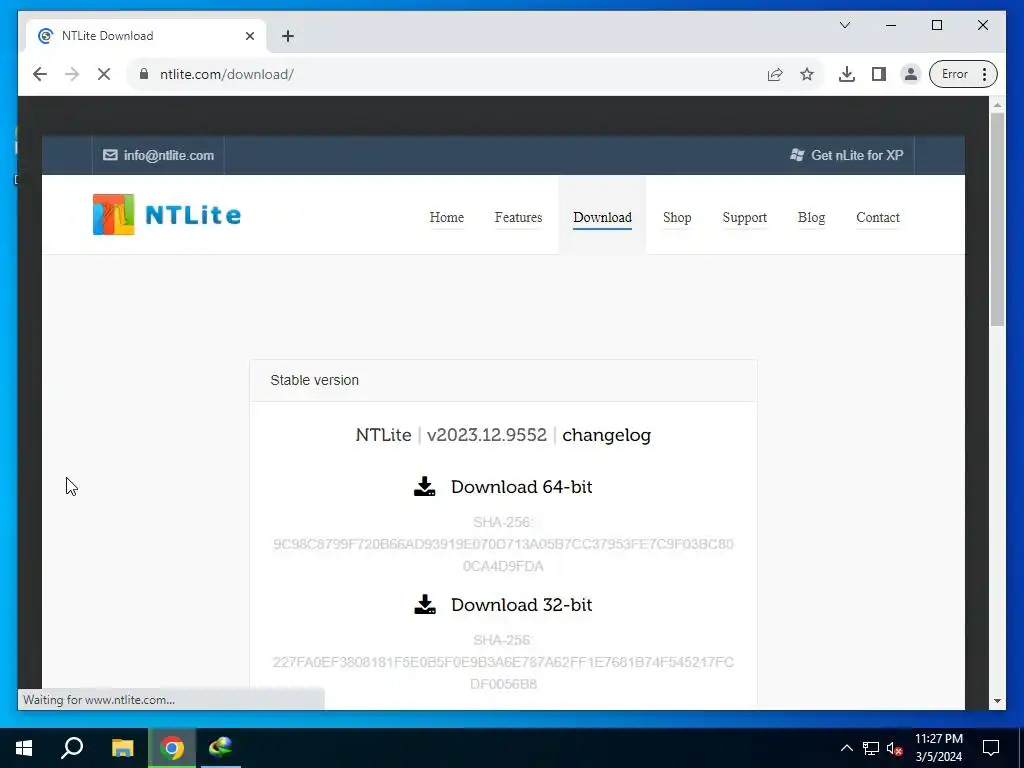Expand the tab search chevron
1024x768 pixels.
click(x=845, y=25)
